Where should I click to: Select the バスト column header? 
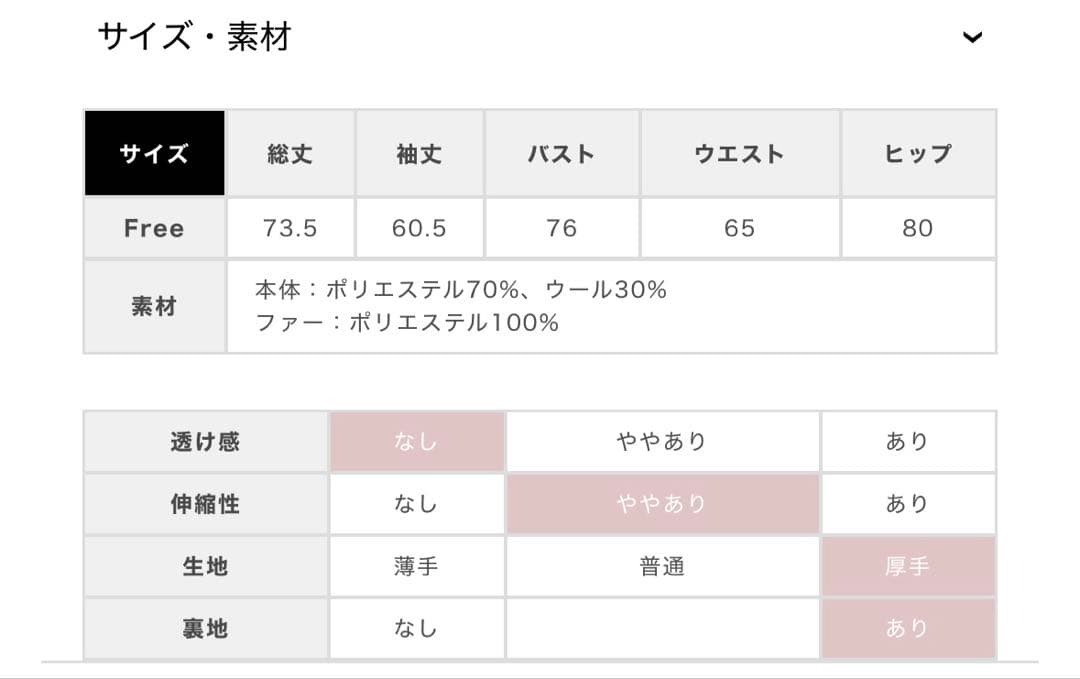pyautogui.click(x=562, y=153)
